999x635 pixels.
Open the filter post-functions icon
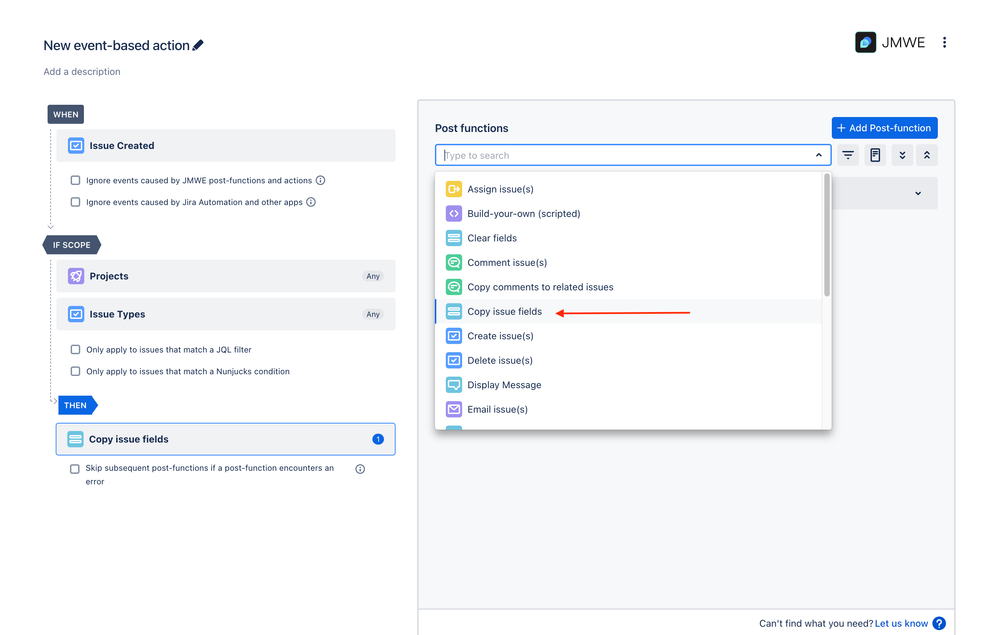pos(848,155)
